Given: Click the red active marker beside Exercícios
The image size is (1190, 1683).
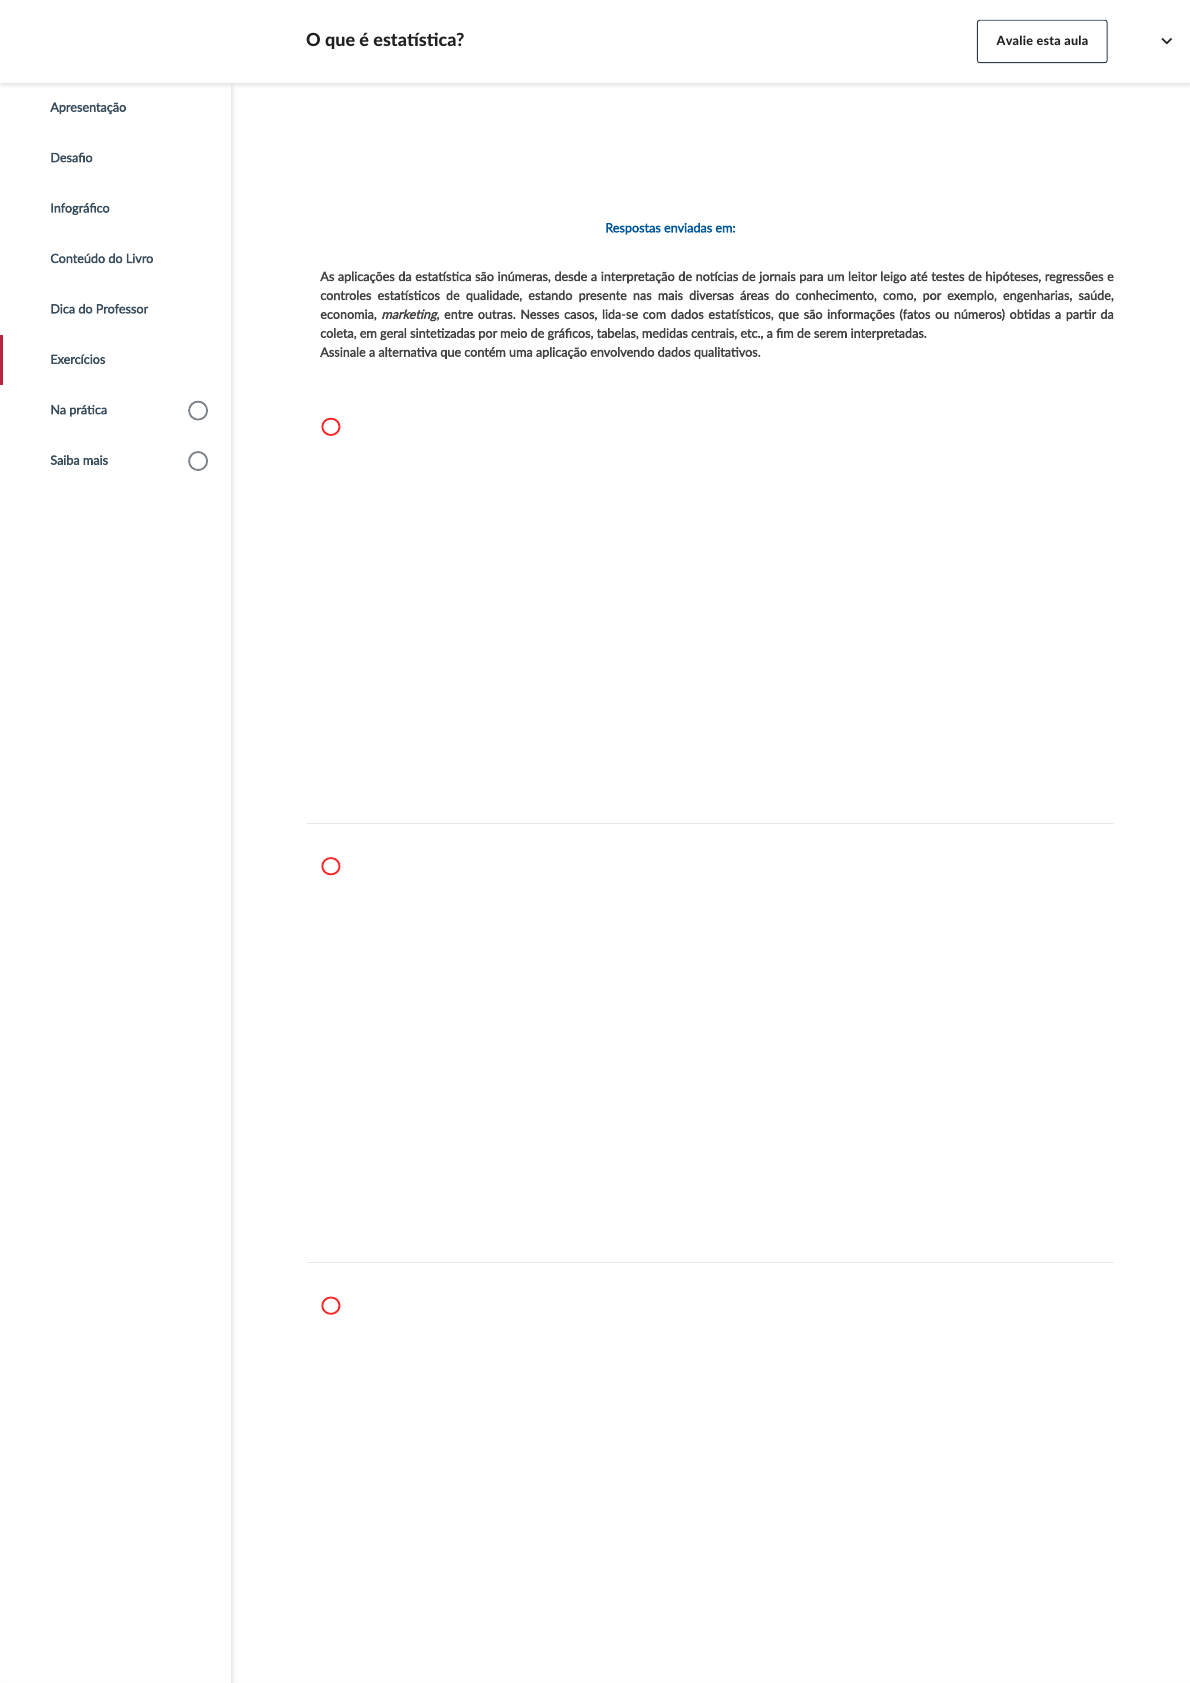Looking at the screenshot, I should [x=2, y=360].
